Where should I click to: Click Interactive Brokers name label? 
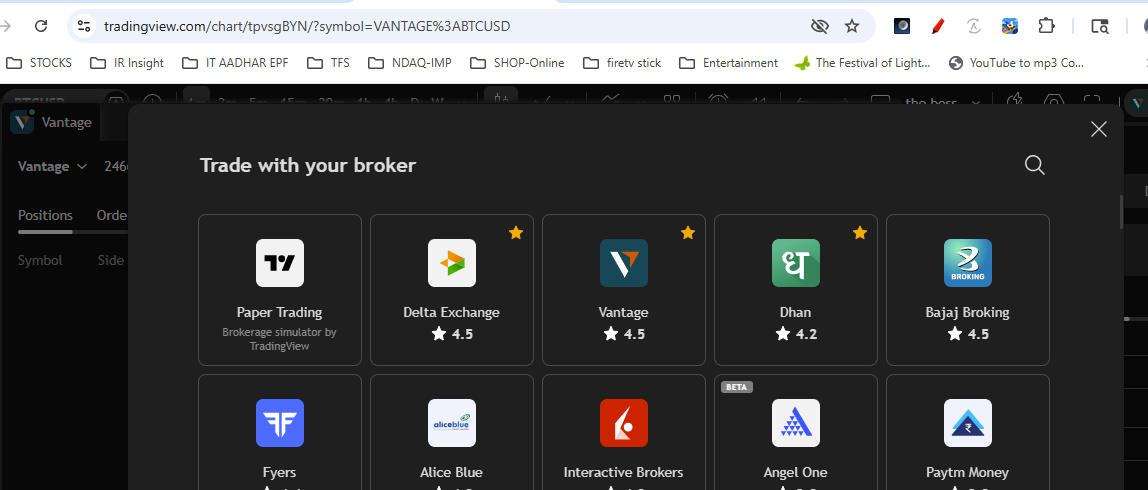point(624,472)
